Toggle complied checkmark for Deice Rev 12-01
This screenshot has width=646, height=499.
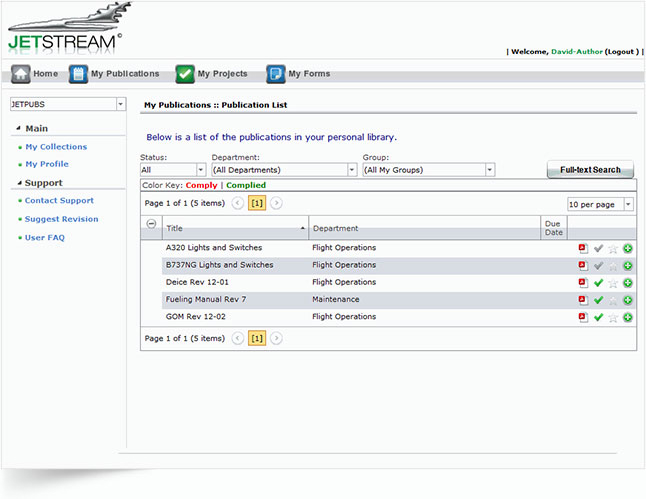pos(598,283)
